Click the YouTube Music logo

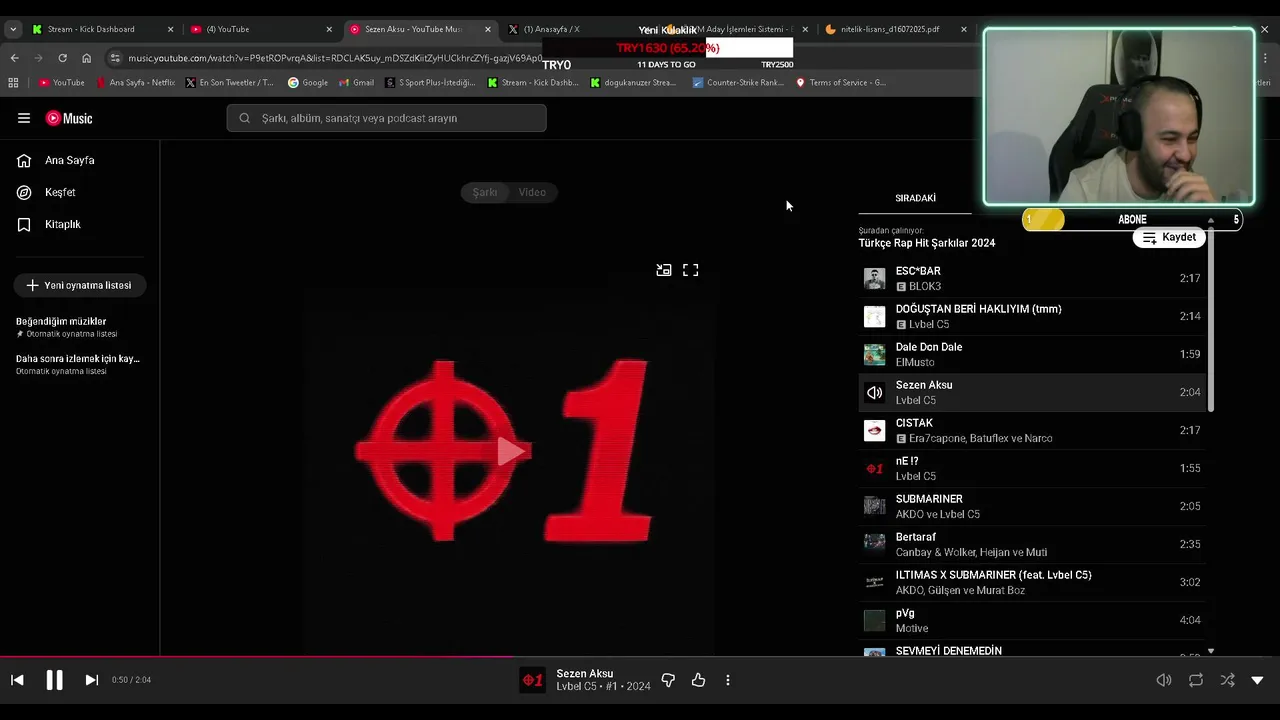pos(69,118)
